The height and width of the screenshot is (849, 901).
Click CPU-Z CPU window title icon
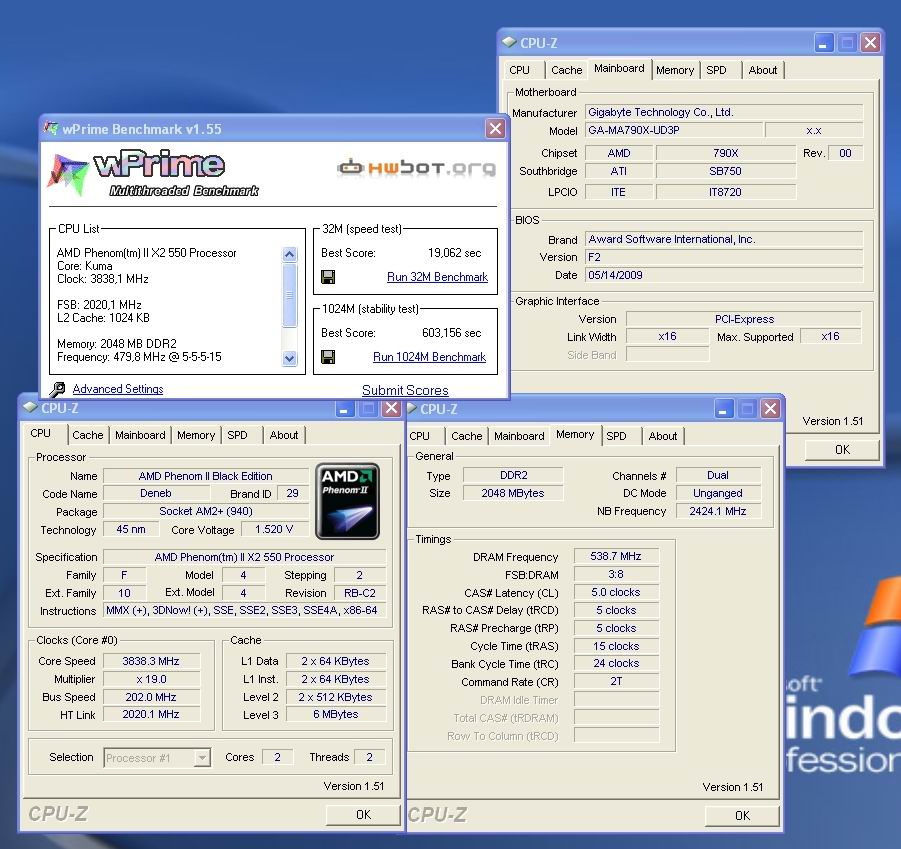pos(30,407)
